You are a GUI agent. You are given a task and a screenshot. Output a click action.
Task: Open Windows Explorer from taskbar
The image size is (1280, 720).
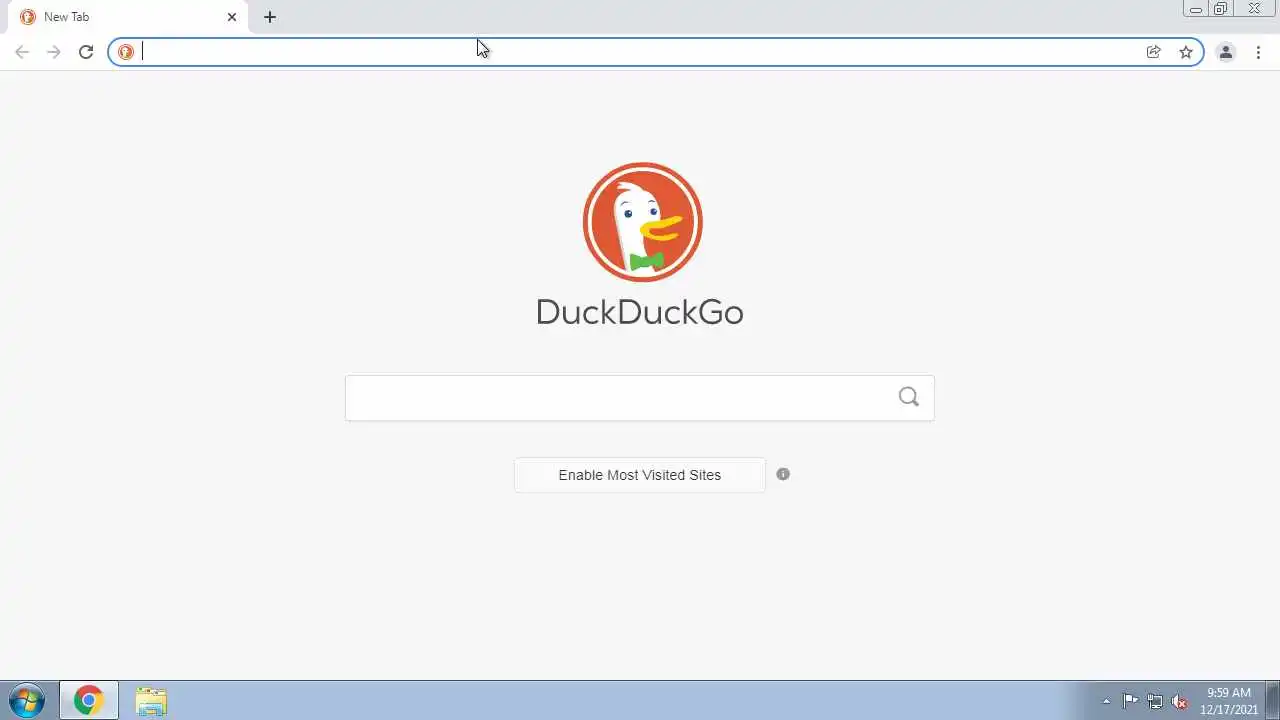coord(151,701)
